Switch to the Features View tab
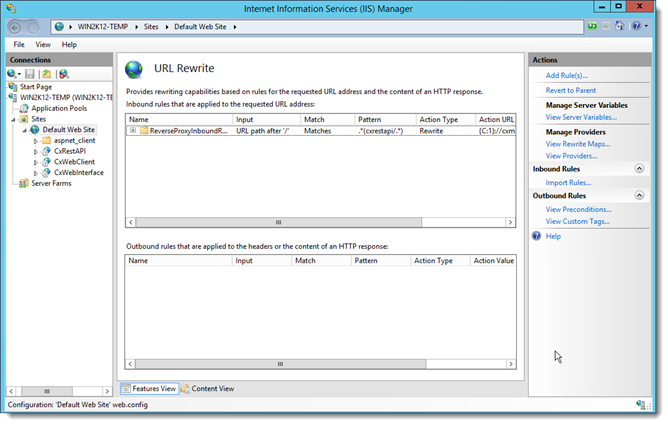The width and height of the screenshot is (668, 425). click(149, 388)
